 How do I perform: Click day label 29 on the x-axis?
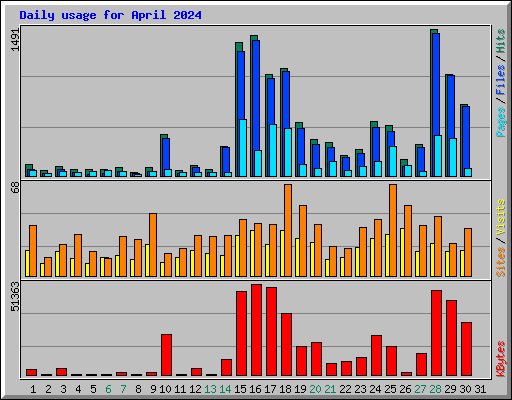pos(450,389)
